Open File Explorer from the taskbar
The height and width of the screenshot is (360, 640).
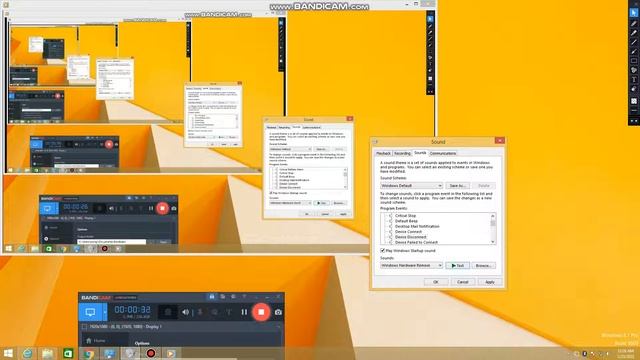point(48,353)
